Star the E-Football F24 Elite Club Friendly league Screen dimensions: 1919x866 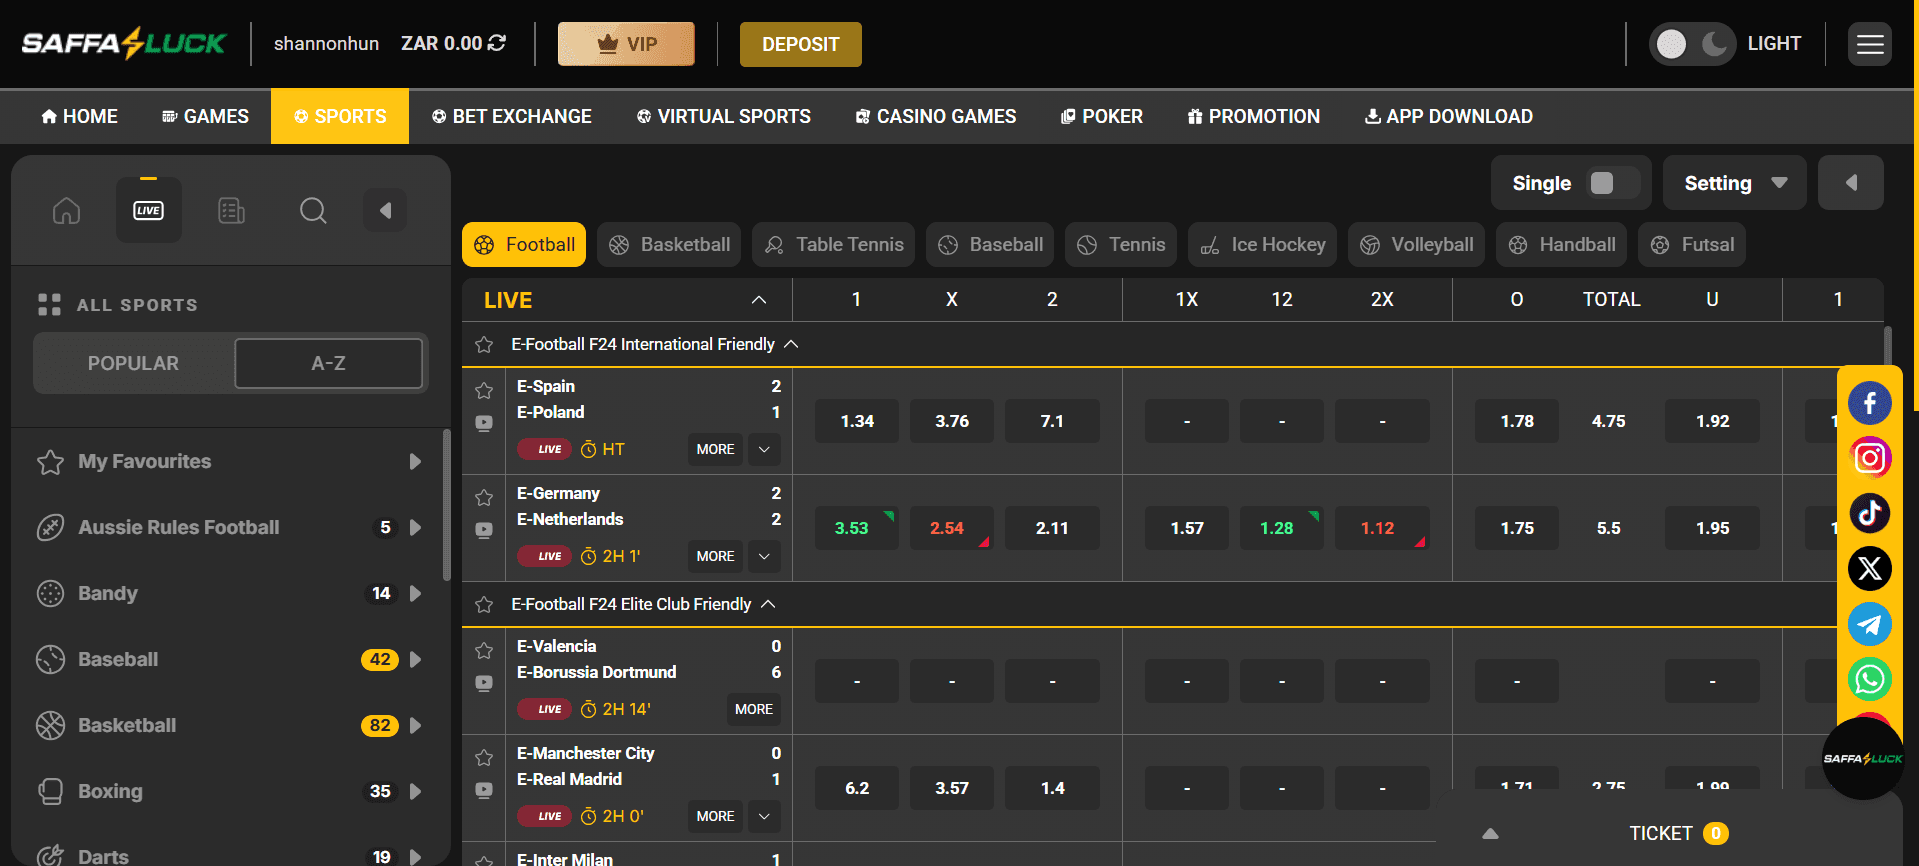484,604
